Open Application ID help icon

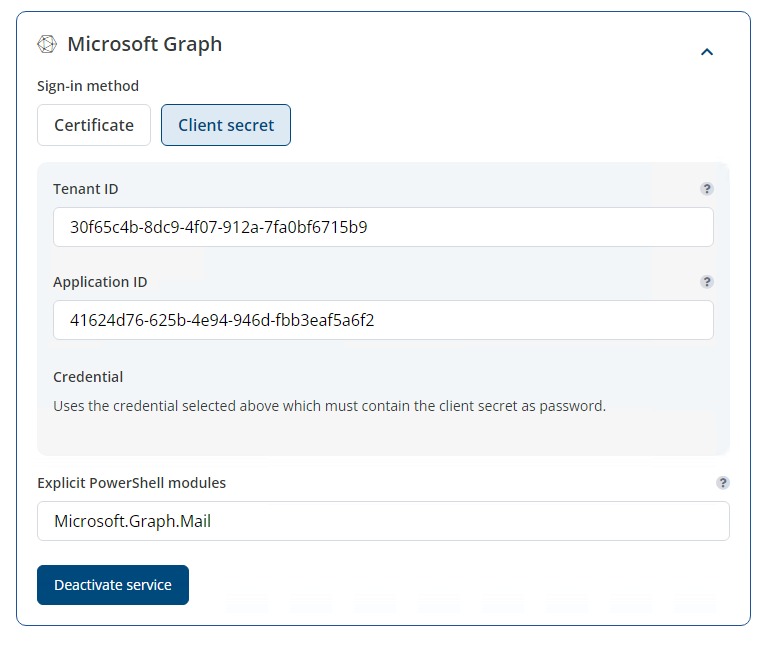pyautogui.click(x=707, y=282)
